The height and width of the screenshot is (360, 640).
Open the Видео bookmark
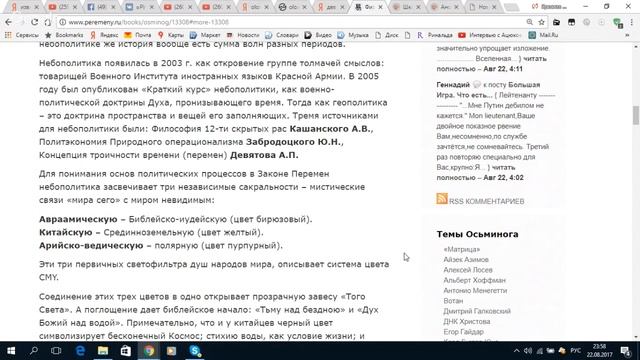(318, 35)
